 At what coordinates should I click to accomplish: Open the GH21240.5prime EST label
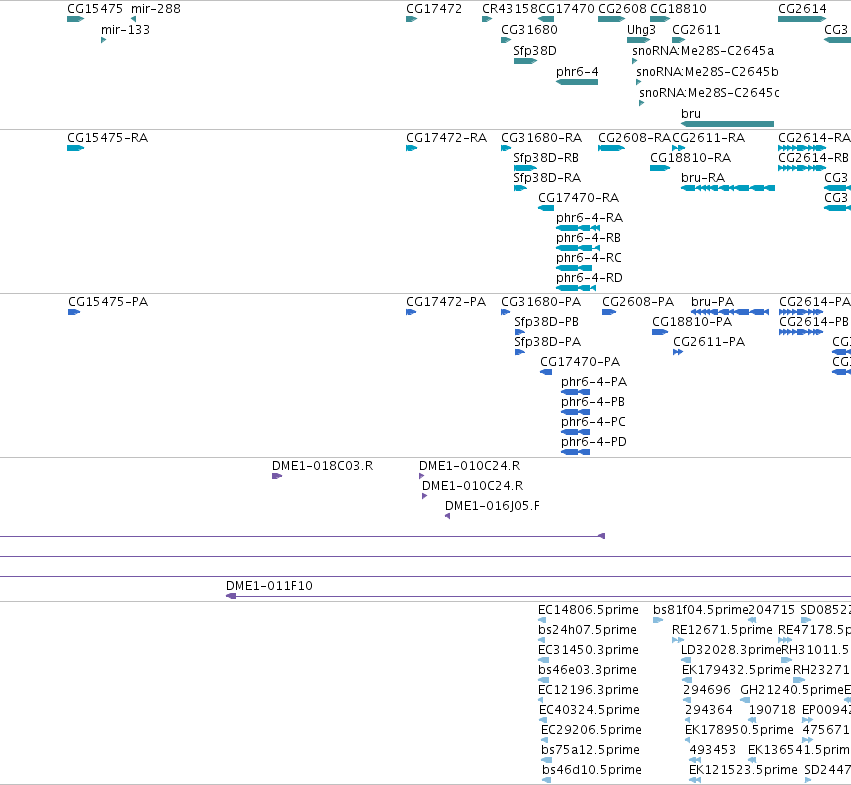click(x=792, y=691)
